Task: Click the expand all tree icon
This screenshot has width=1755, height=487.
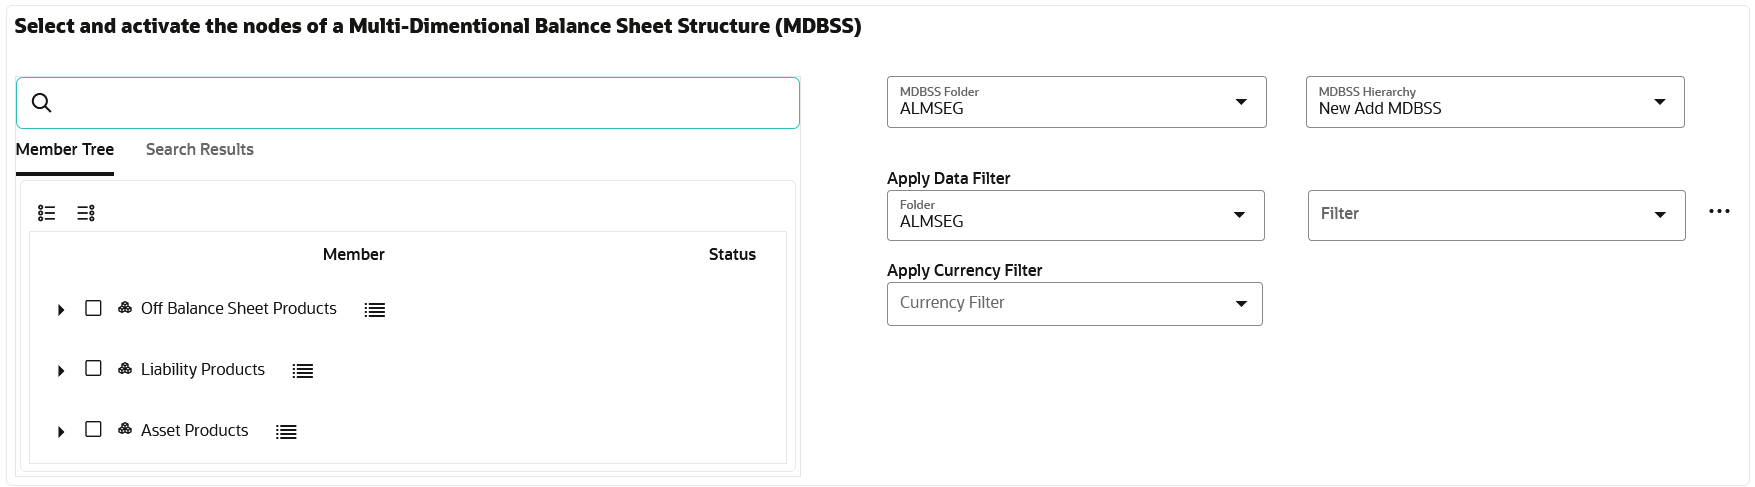Action: point(47,213)
